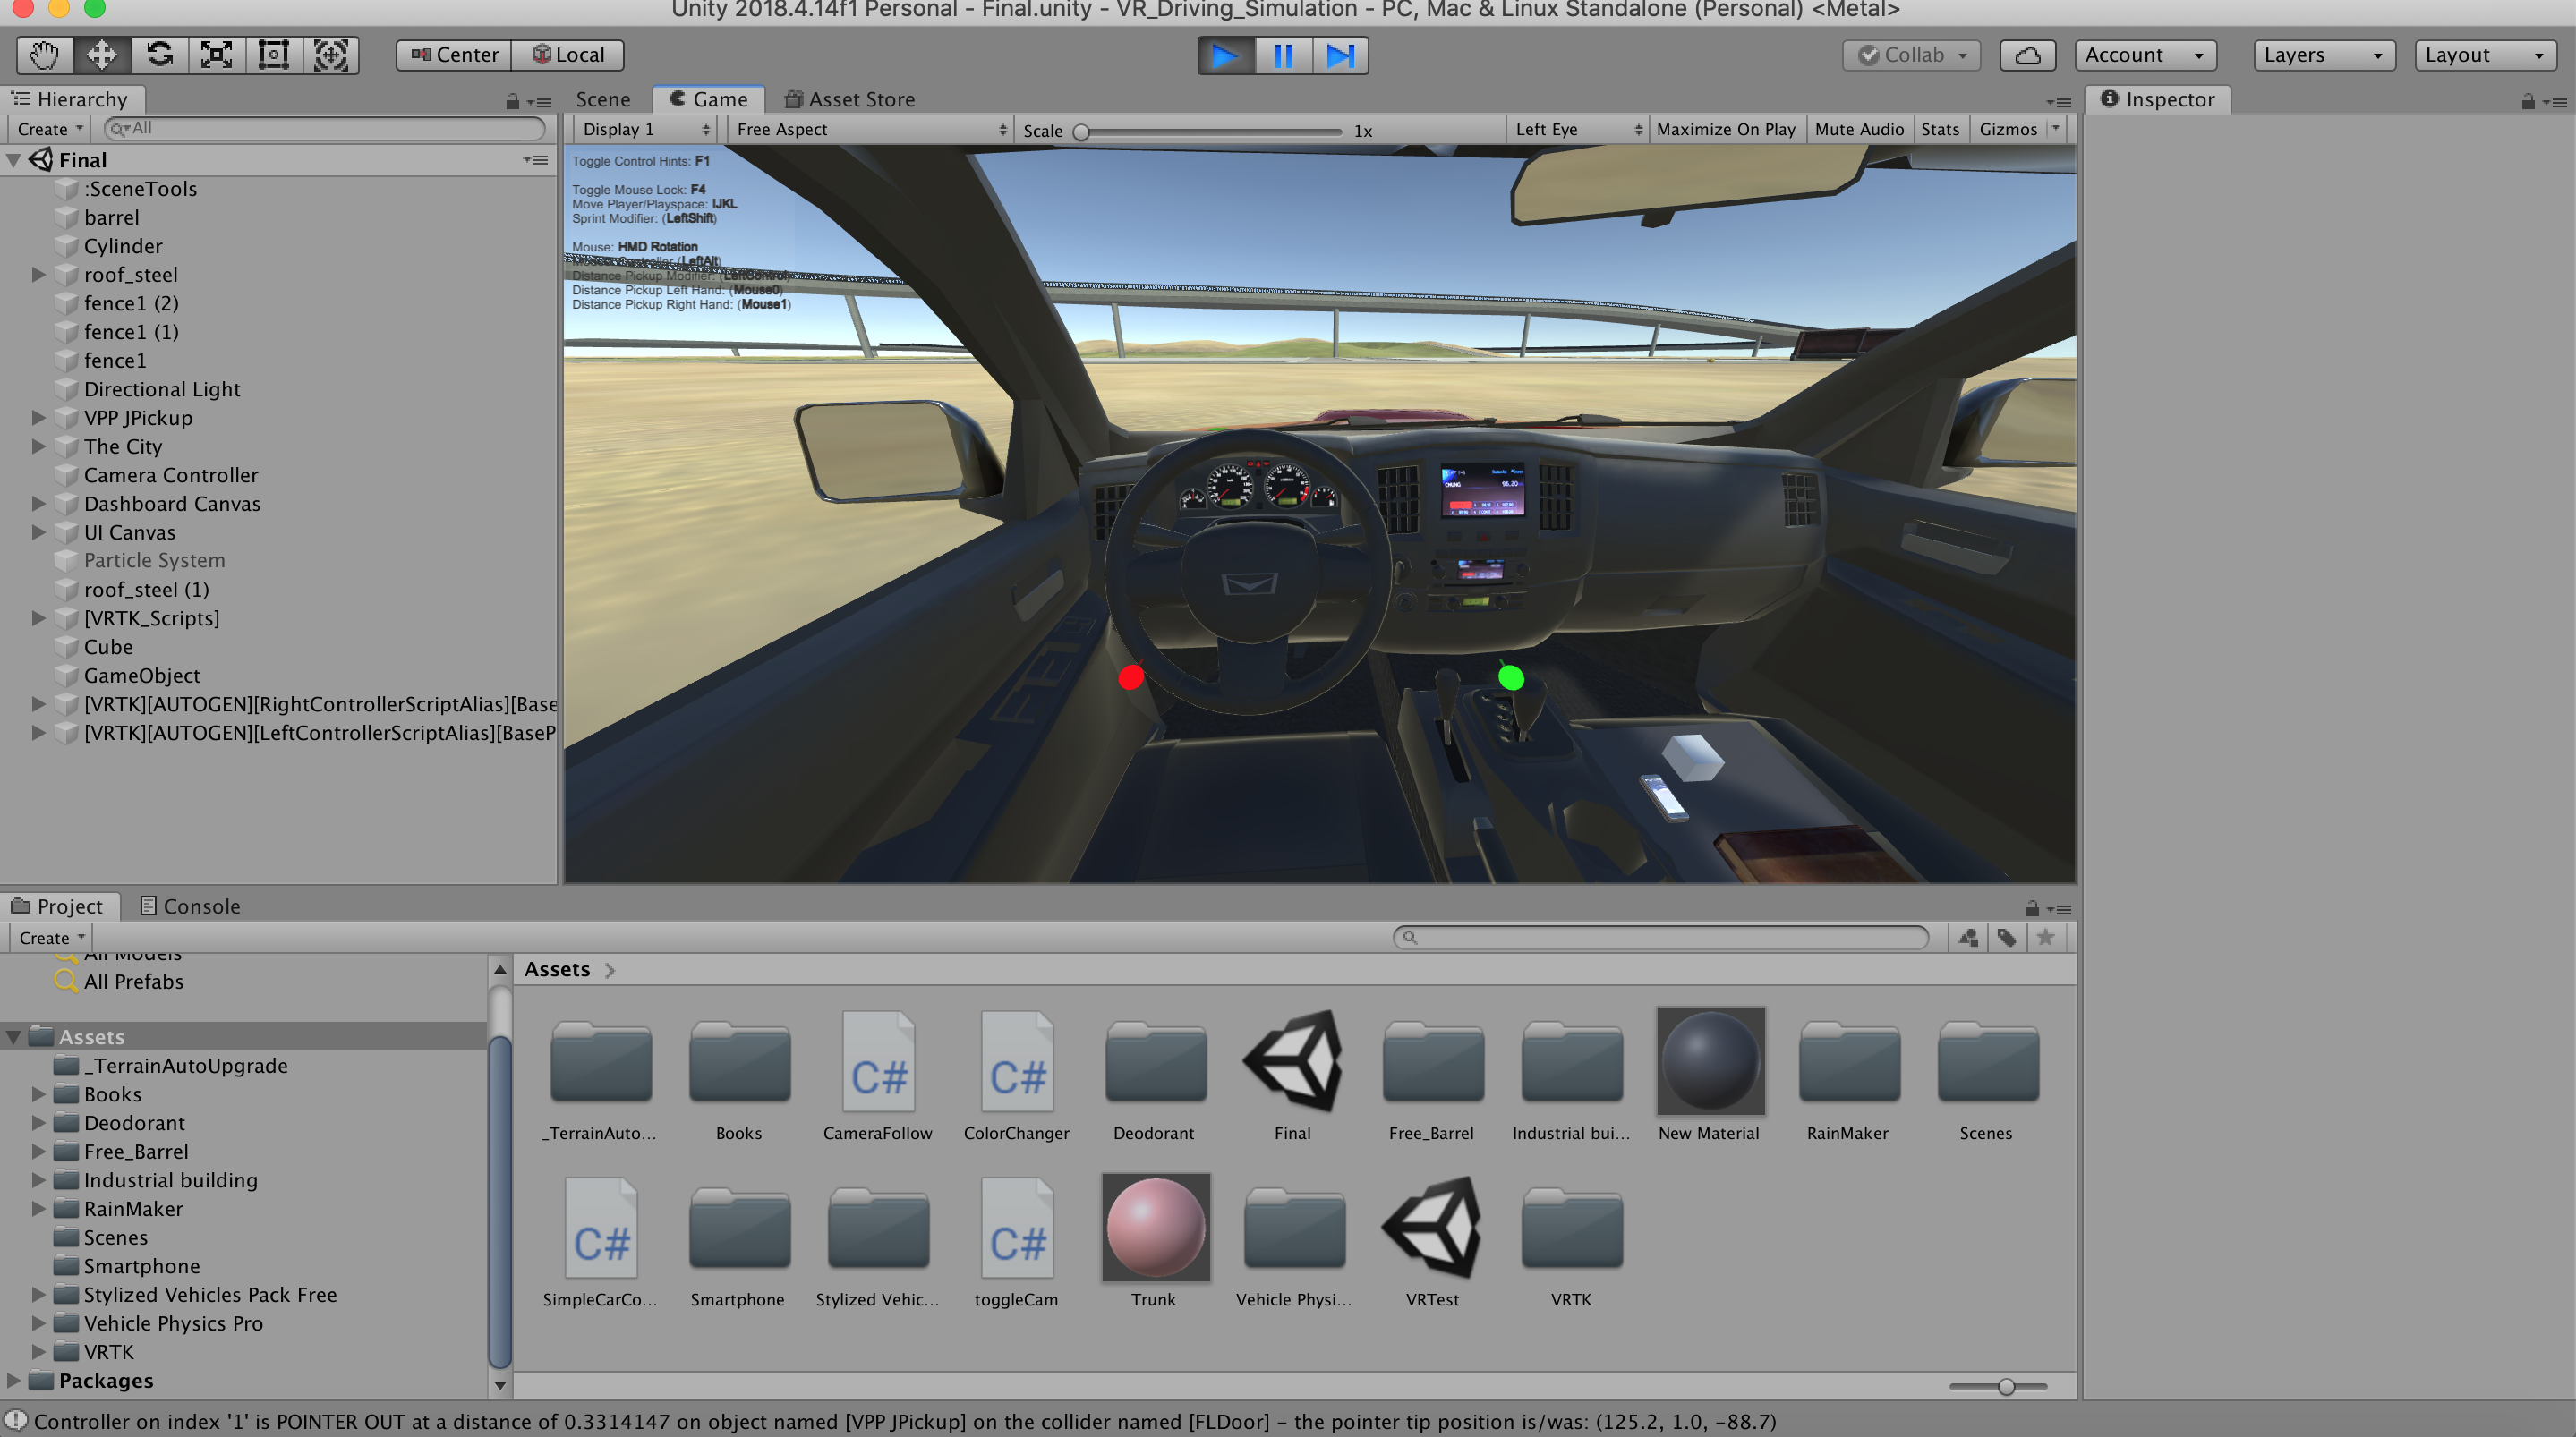Select the Move tool
The width and height of the screenshot is (2576, 1437).
(x=100, y=55)
